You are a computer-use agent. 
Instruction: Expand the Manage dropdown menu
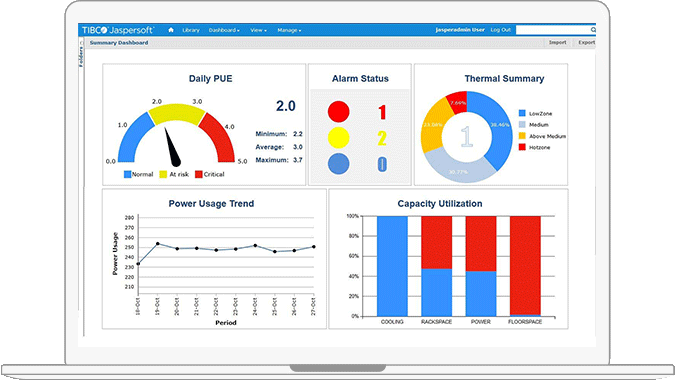[x=289, y=30]
